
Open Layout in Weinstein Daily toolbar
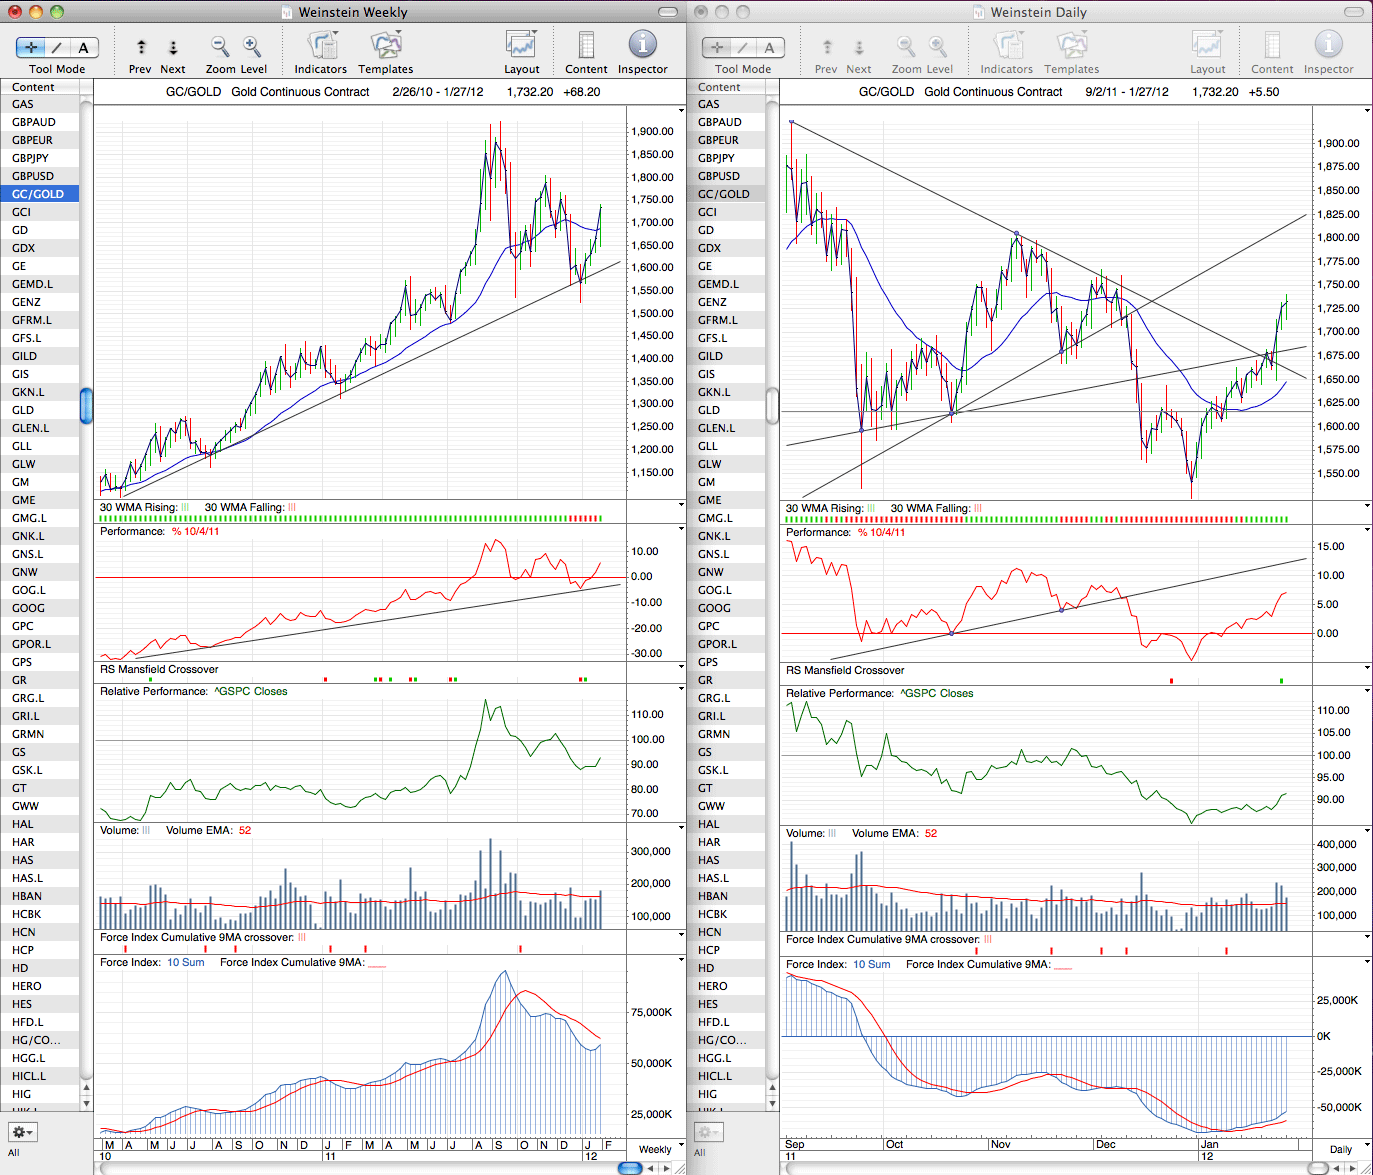tap(1208, 46)
